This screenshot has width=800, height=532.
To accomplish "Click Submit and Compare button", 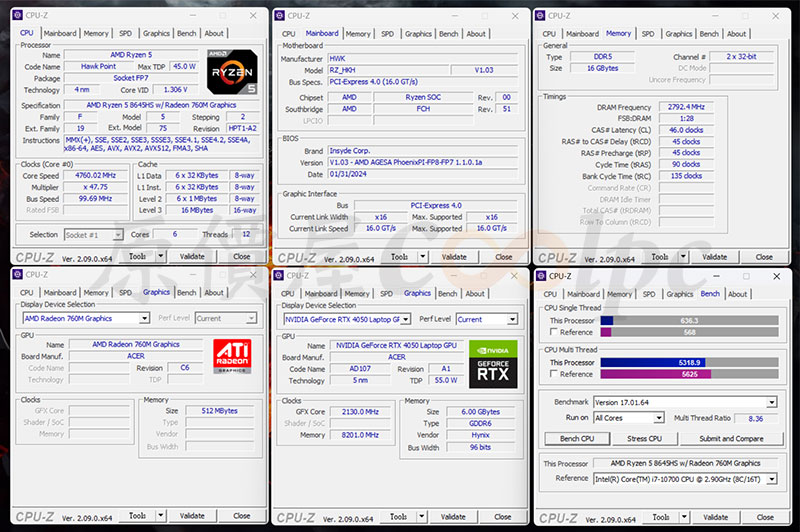I will [x=731, y=439].
